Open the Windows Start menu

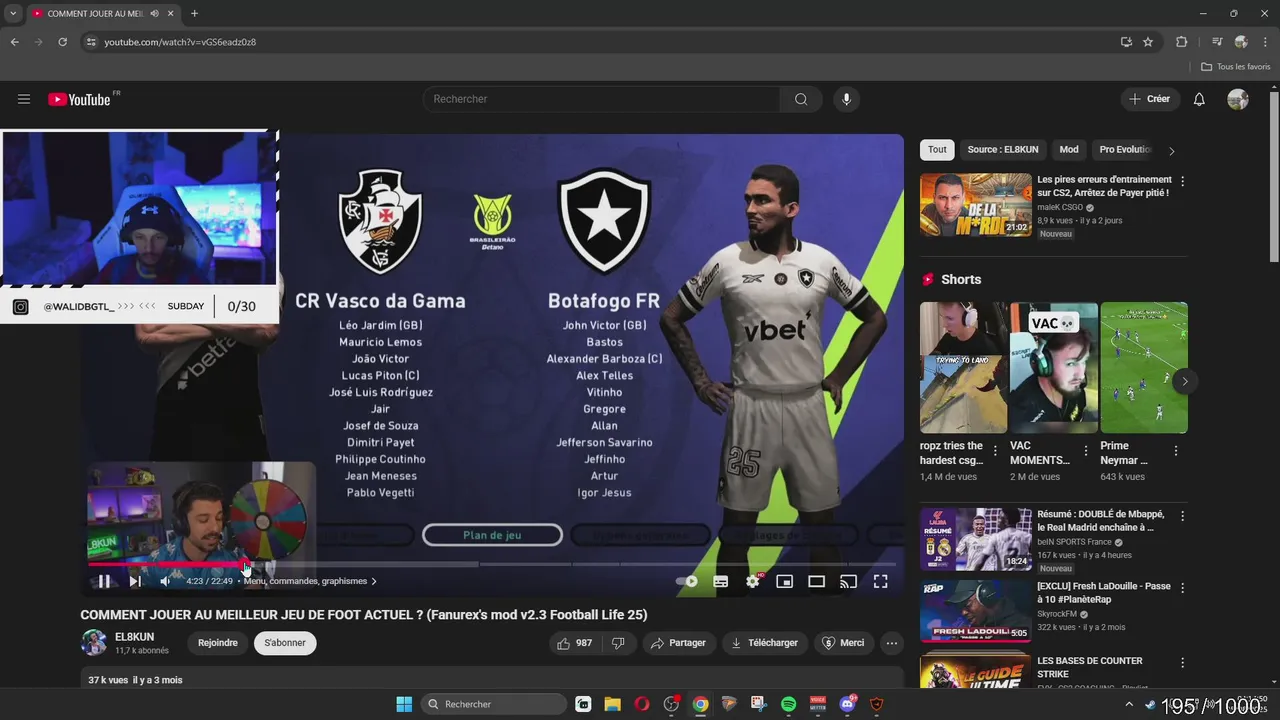pos(404,704)
